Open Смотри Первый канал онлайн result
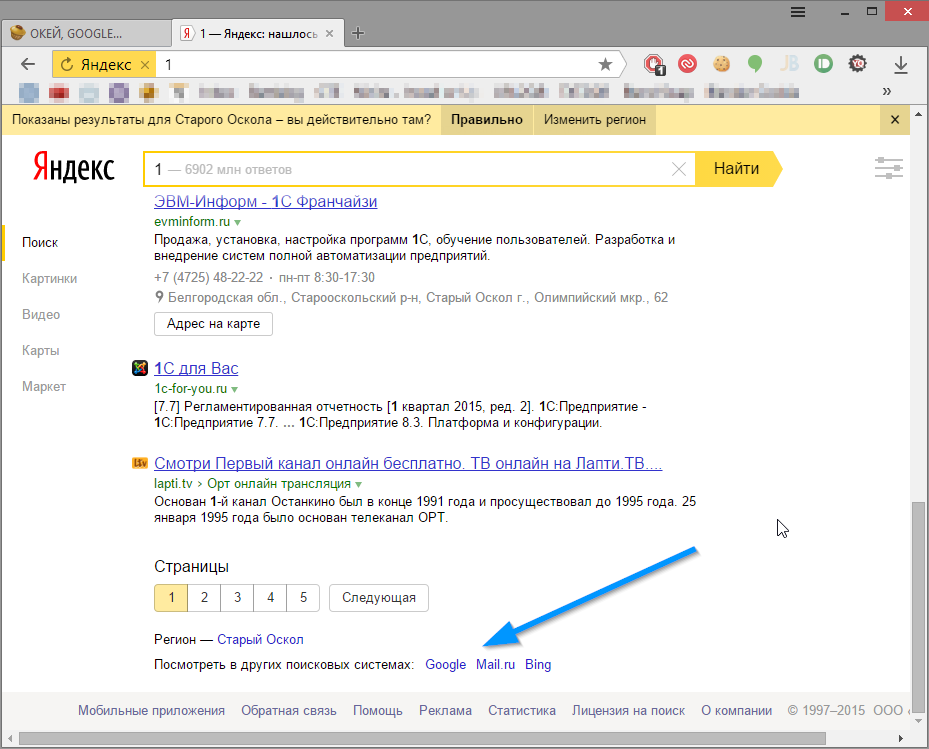 (408, 463)
